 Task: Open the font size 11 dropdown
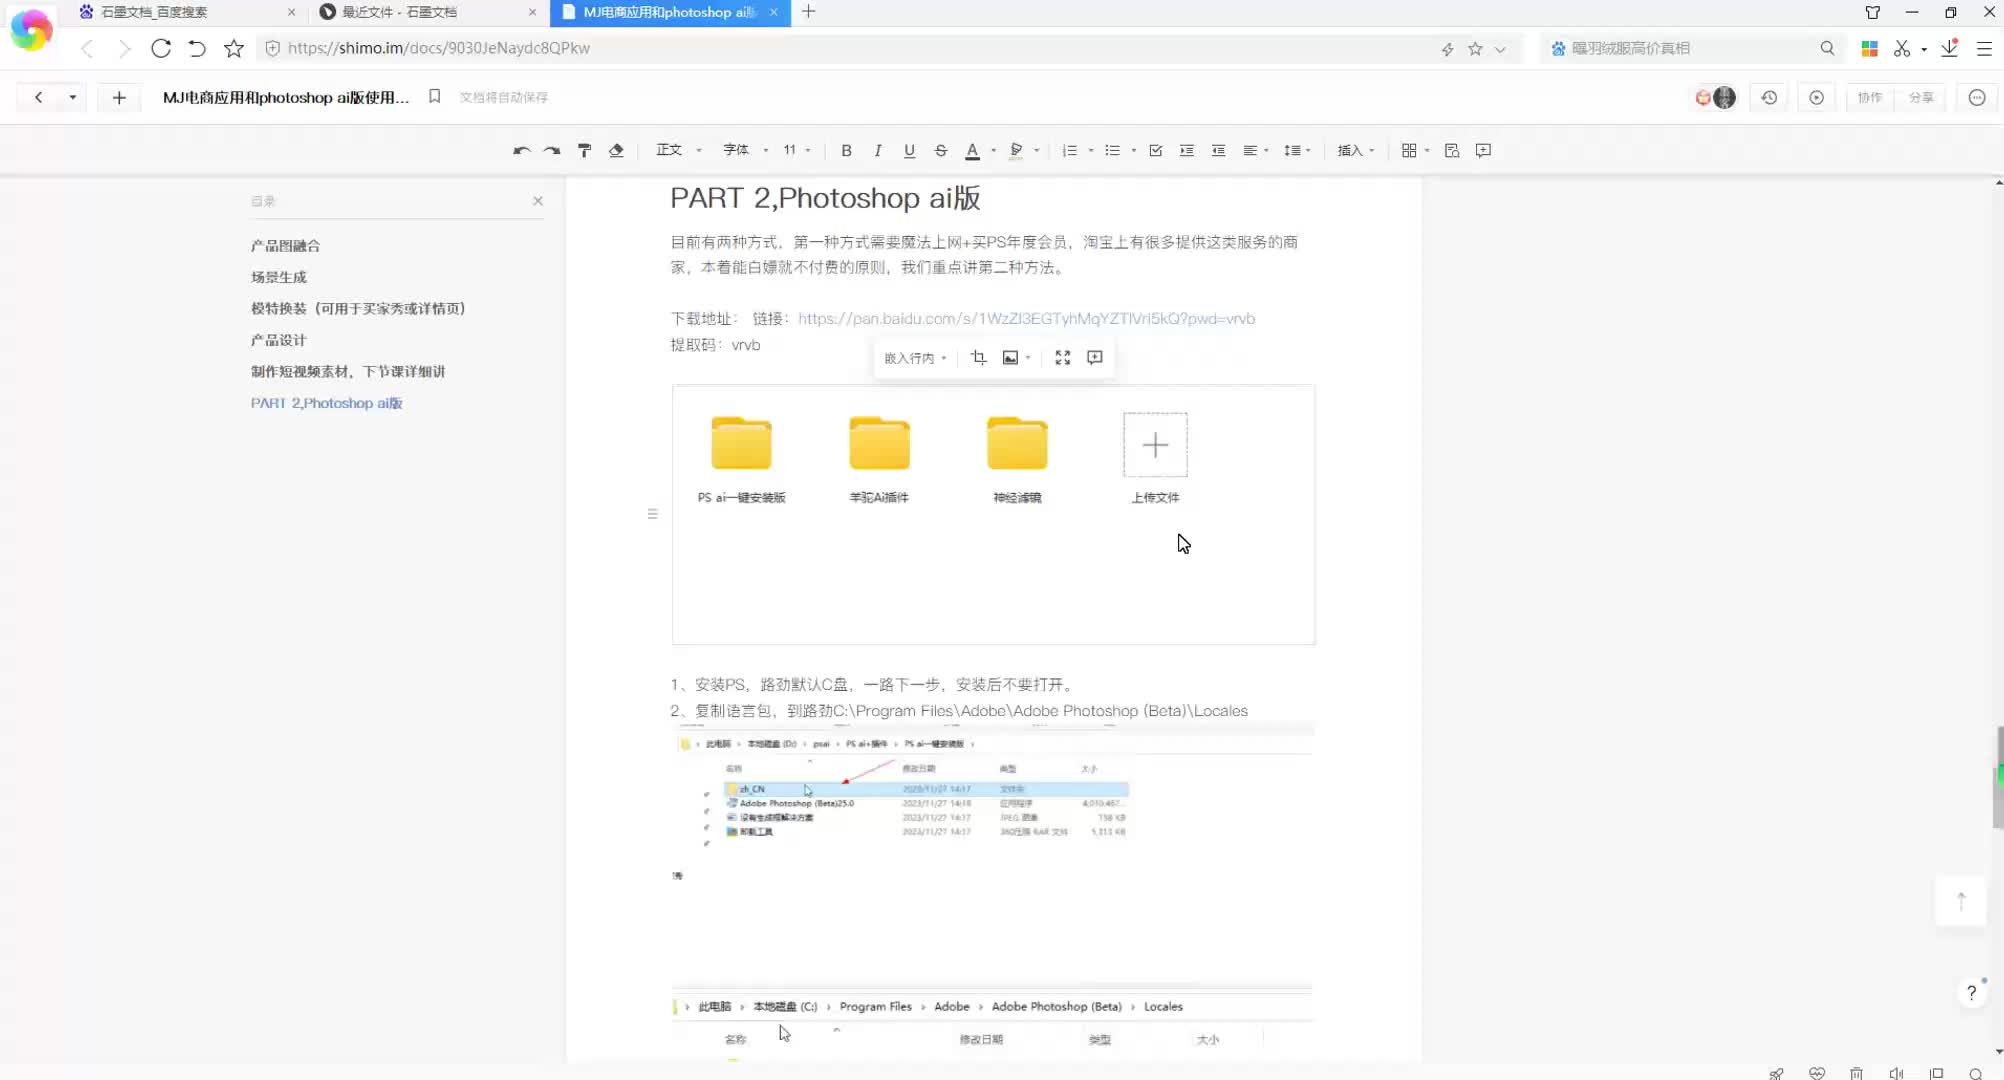coord(797,150)
